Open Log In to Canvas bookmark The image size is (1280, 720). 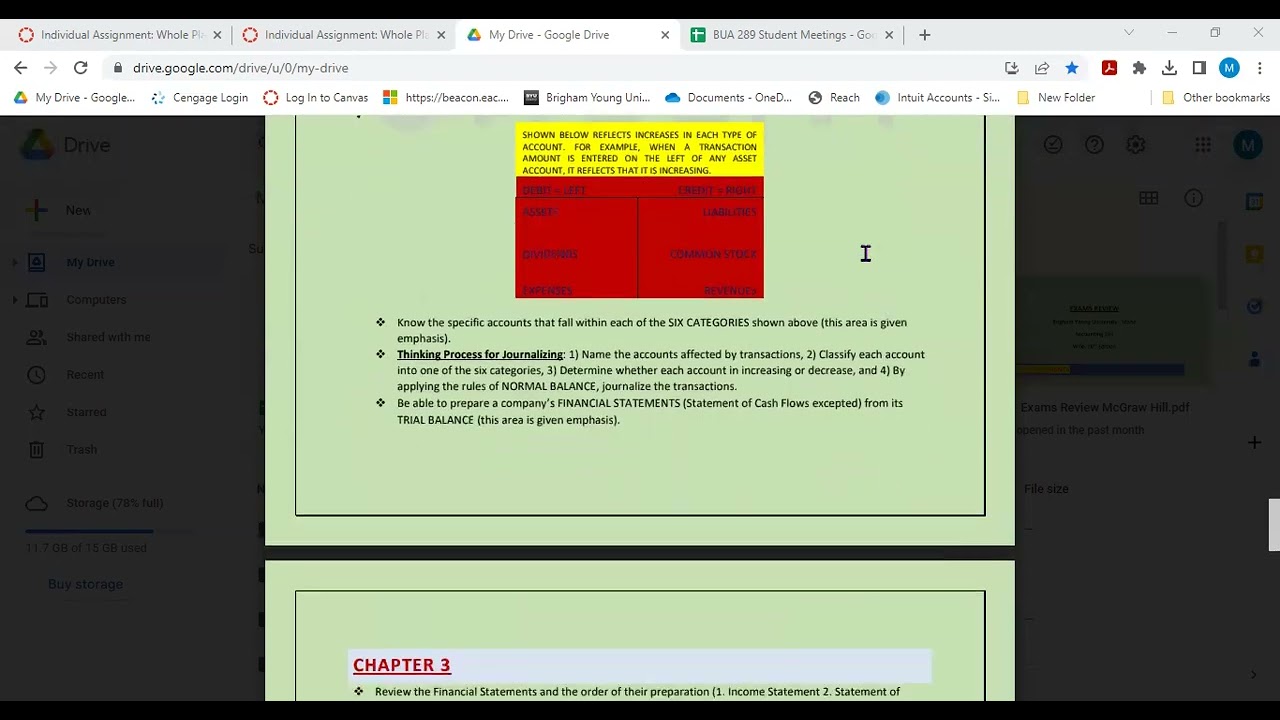[x=316, y=98]
